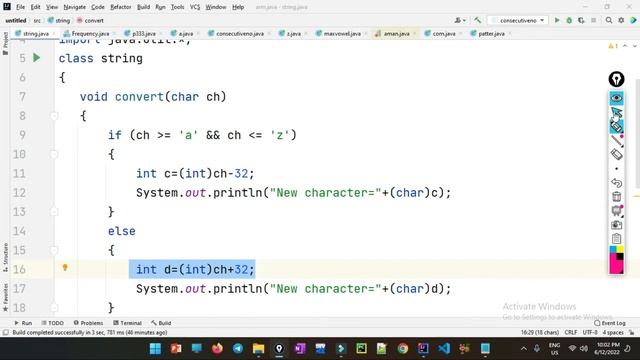Image resolution: width=640 pixels, height=360 pixels.
Task: Click the Epic Pen logo button
Action: click(616, 79)
